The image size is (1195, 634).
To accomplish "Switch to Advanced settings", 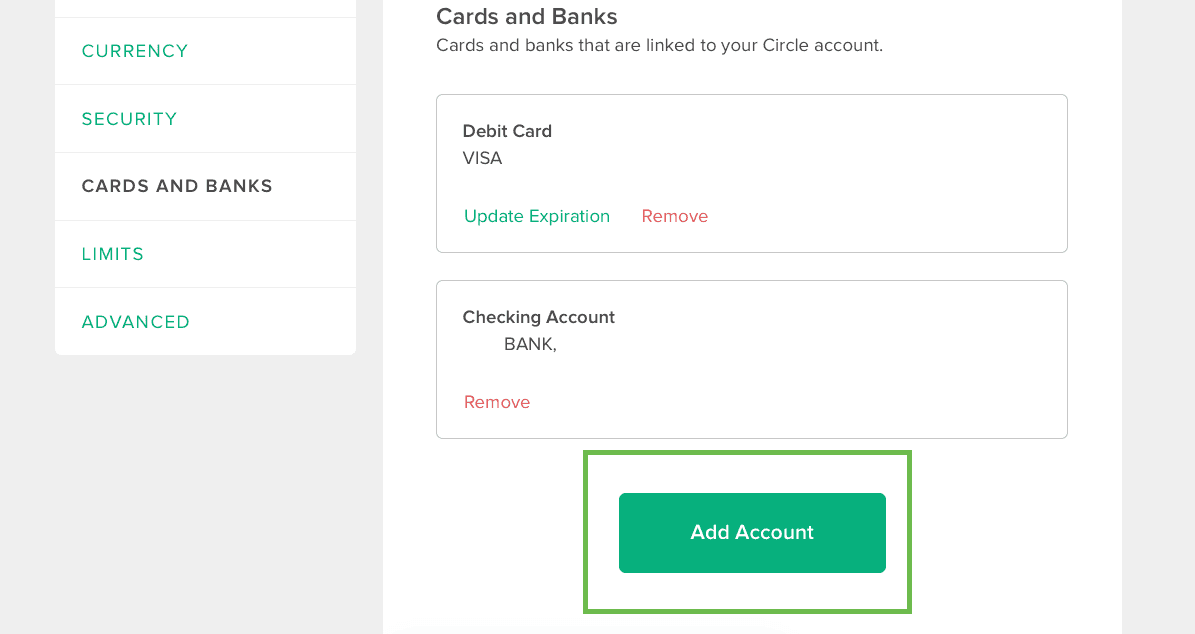I will (136, 322).
